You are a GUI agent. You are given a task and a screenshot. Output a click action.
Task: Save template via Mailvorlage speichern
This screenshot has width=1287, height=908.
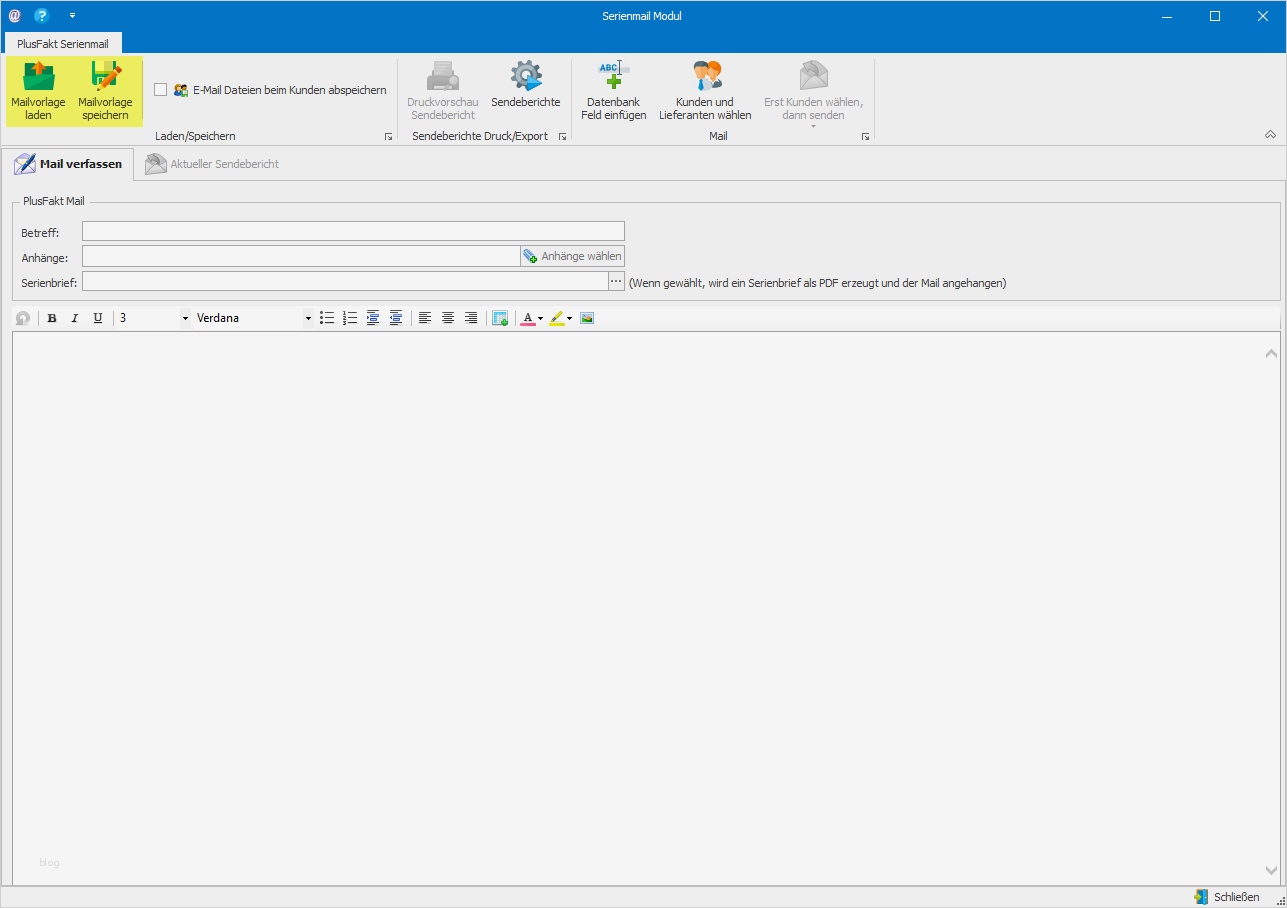pos(105,78)
